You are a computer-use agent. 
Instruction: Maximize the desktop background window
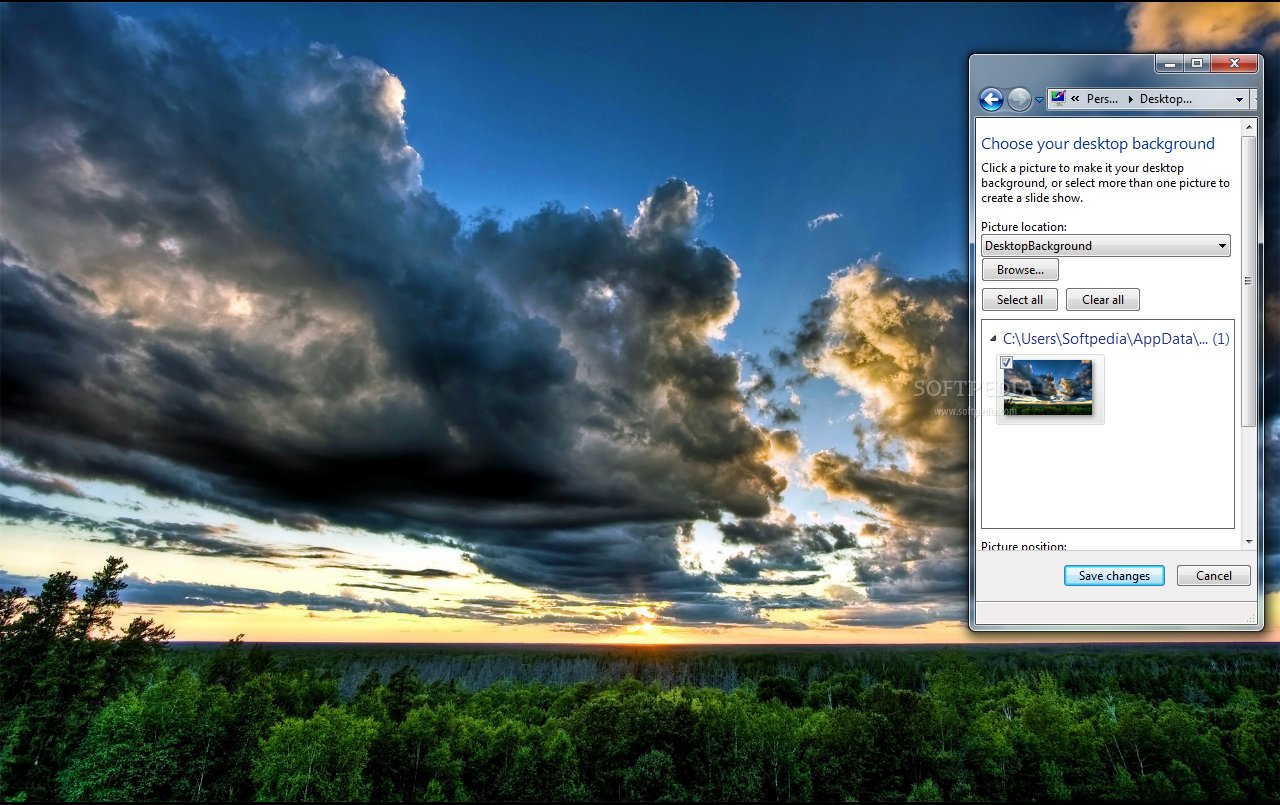pos(1197,64)
